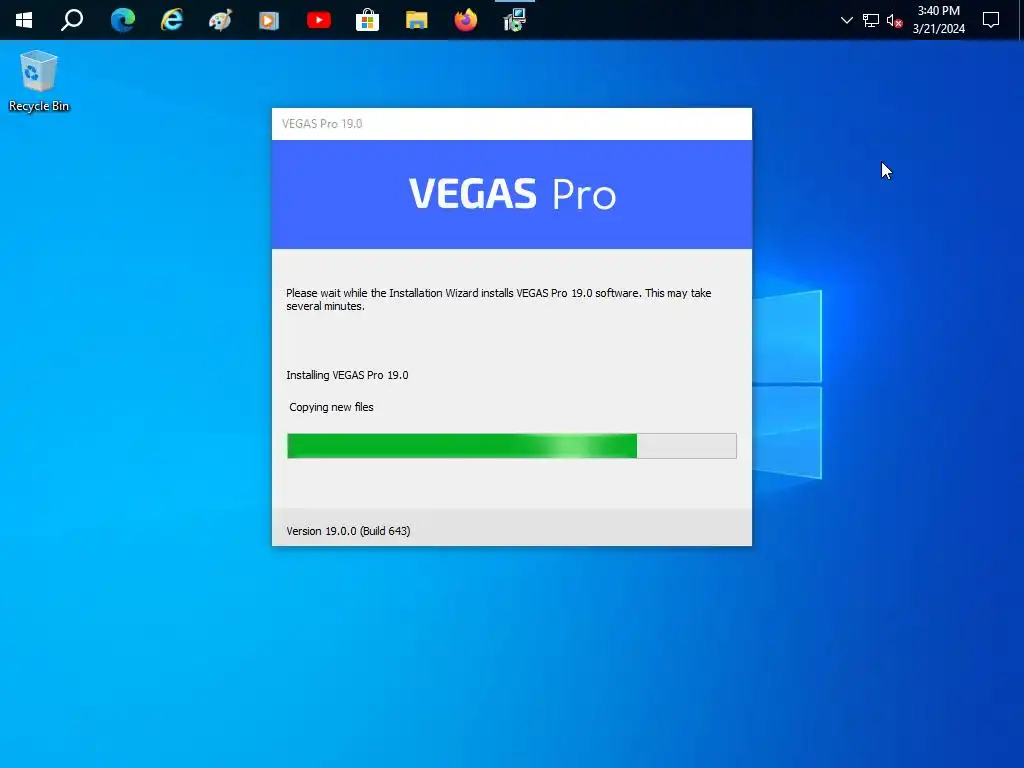
Task: Open the Windows Start menu
Action: 24,20
